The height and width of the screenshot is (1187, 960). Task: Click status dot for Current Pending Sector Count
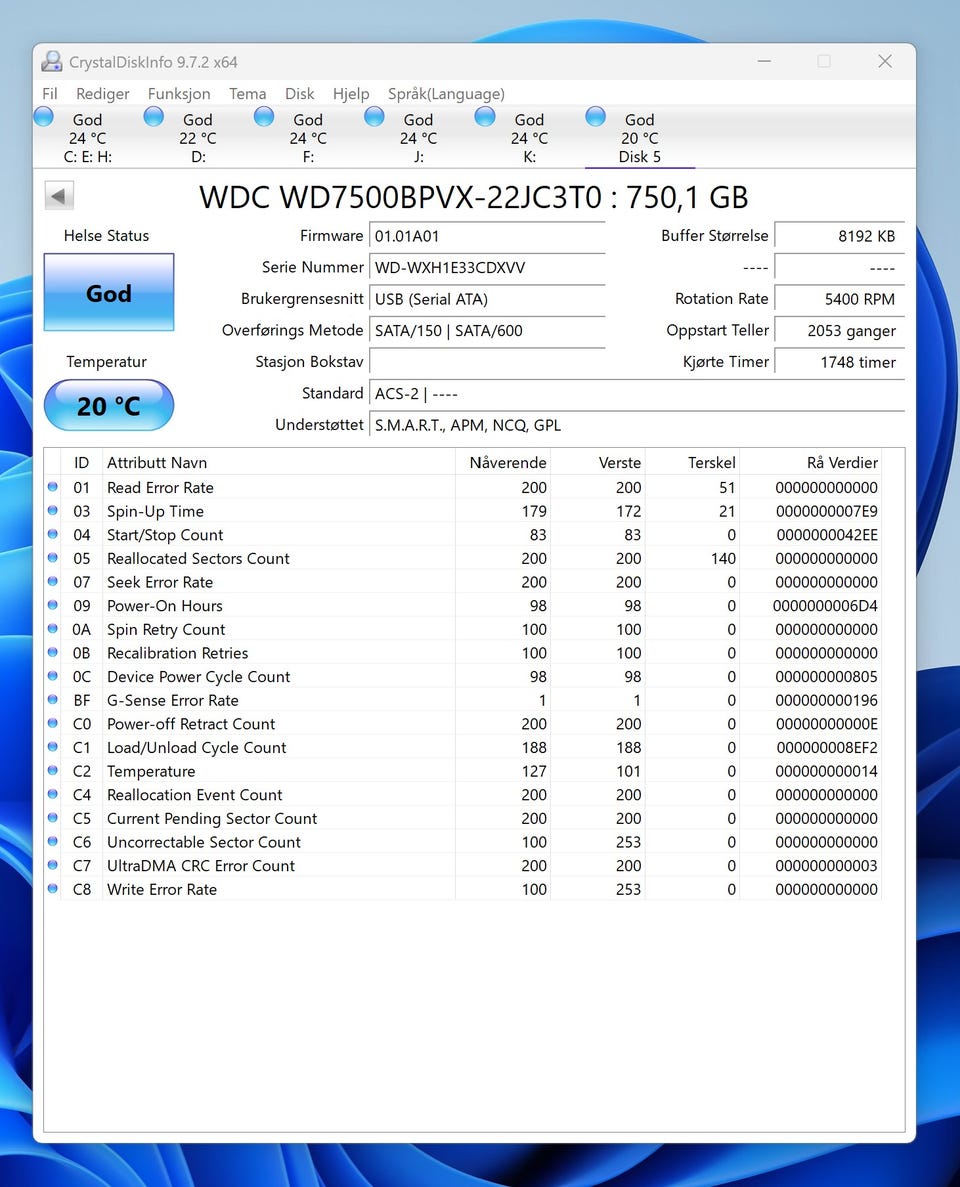click(53, 818)
